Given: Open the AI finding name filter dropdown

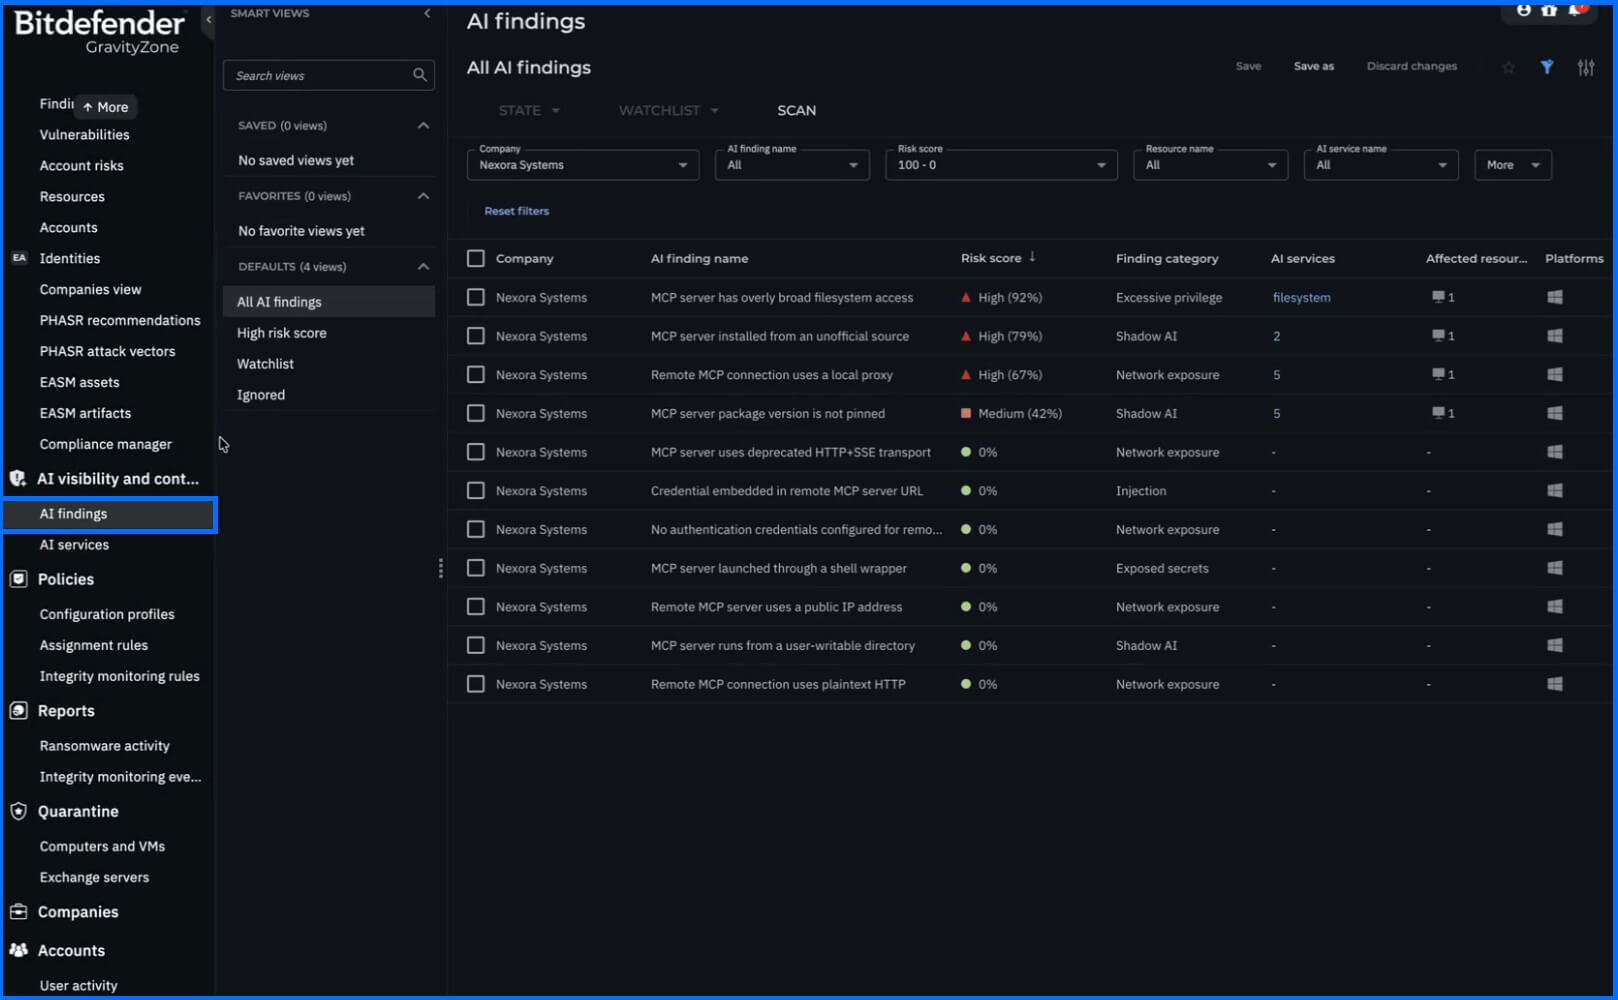Looking at the screenshot, I should [x=792, y=164].
